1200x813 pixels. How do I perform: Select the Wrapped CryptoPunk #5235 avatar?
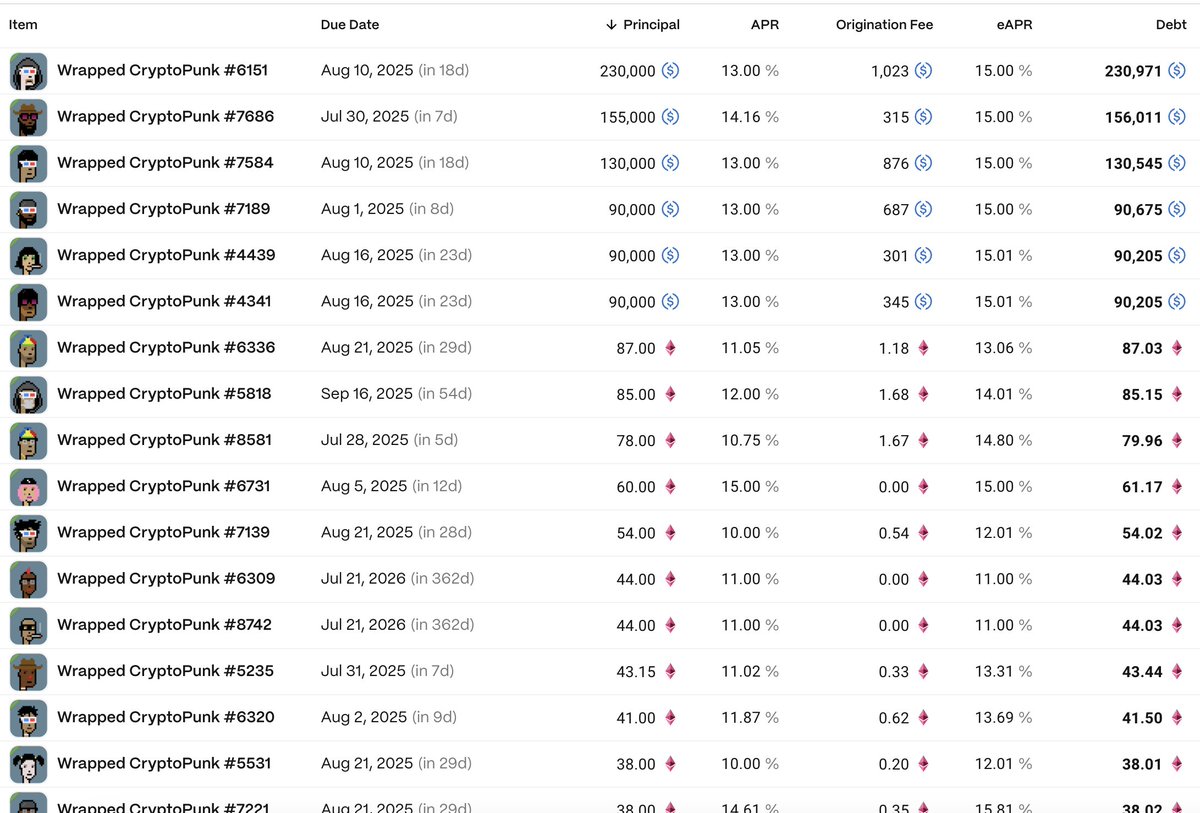[28, 671]
